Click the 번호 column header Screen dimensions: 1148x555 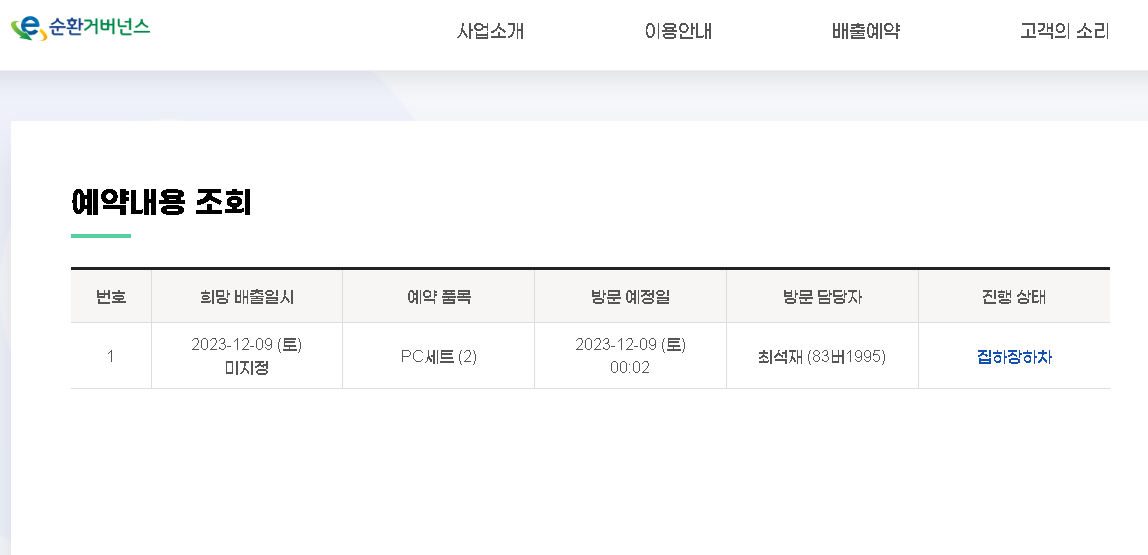click(x=111, y=297)
